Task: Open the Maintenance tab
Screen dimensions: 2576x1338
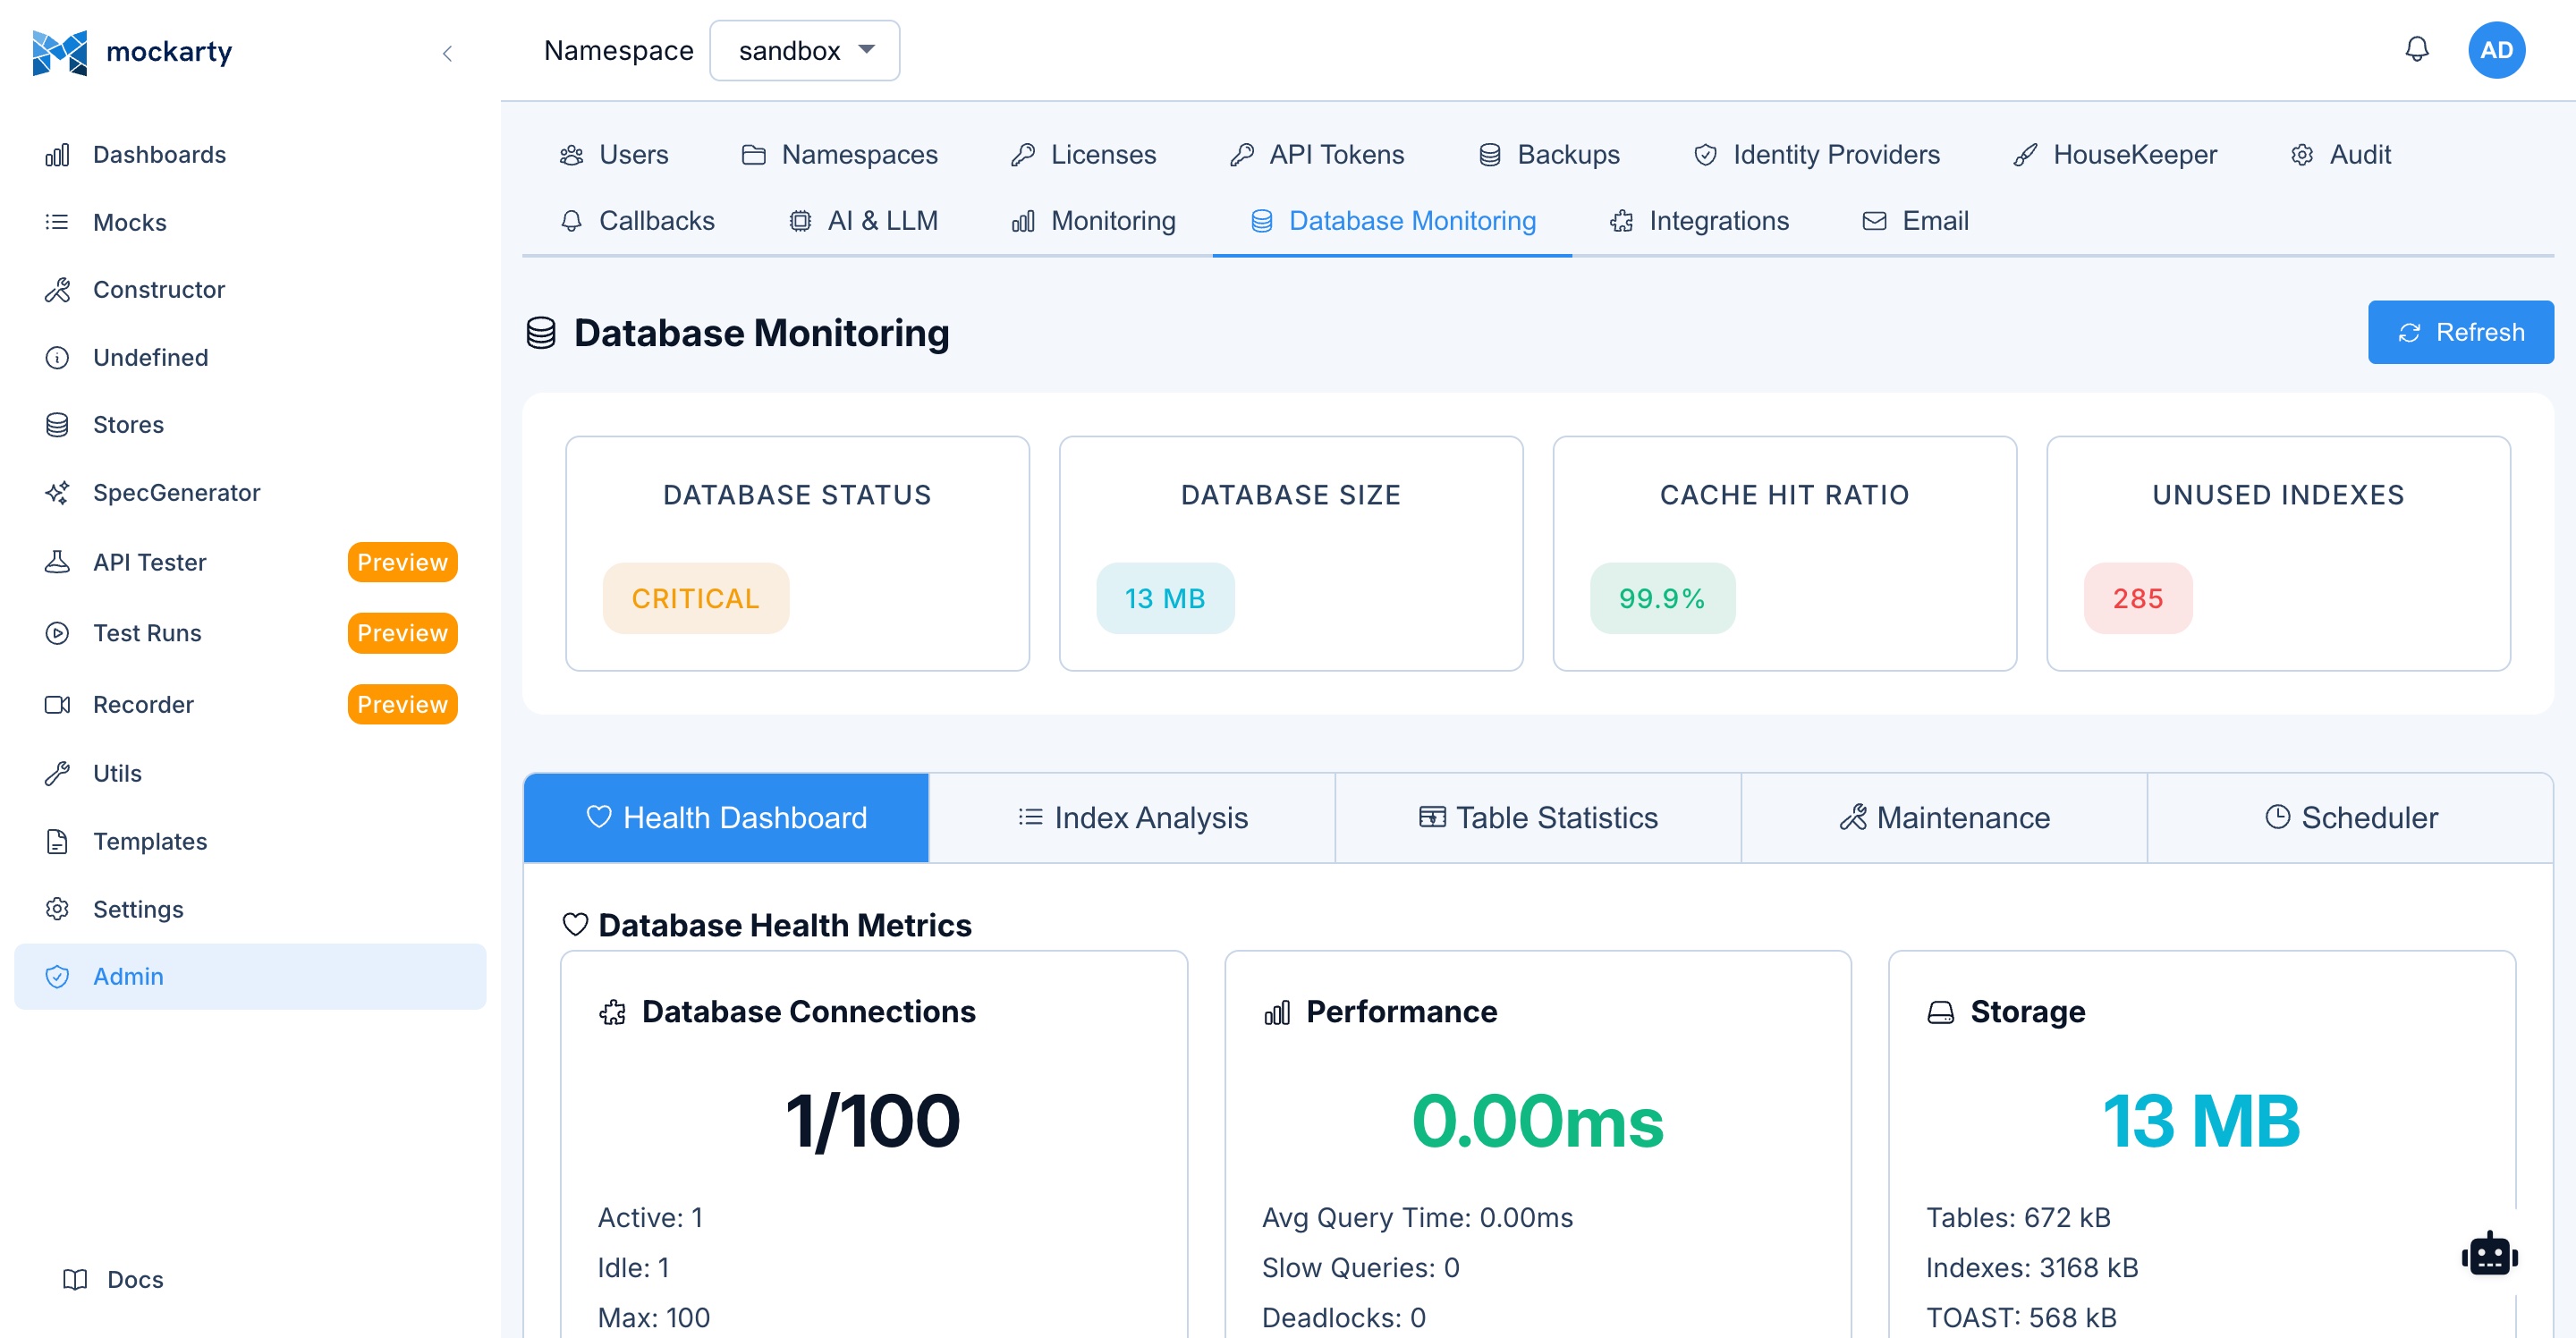Action: pyautogui.click(x=1944, y=817)
